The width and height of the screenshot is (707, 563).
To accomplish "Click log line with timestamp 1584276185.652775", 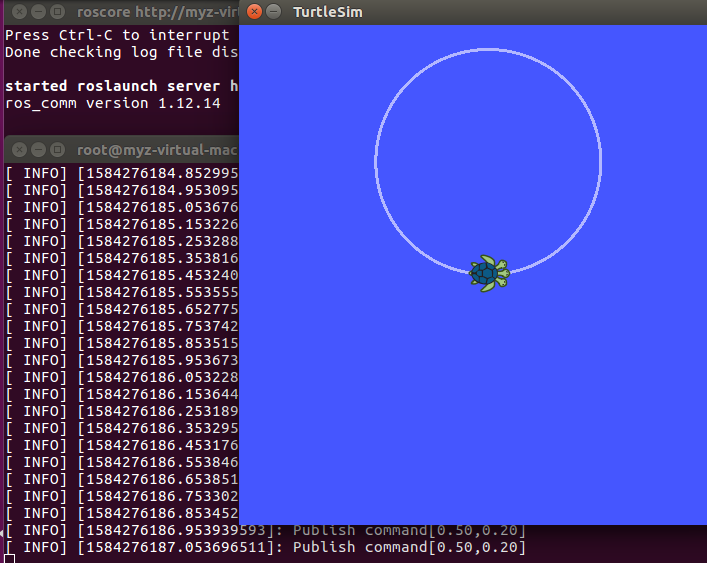I will pyautogui.click(x=122, y=310).
